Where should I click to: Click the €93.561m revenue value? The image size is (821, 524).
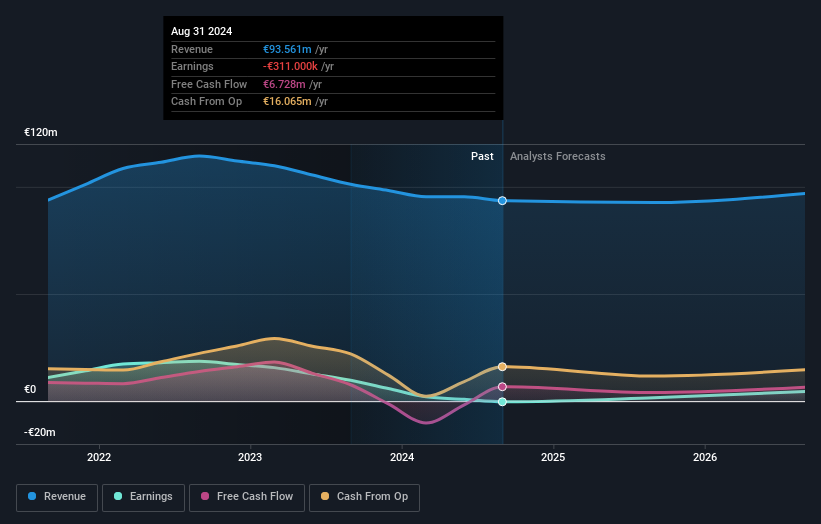(287, 49)
